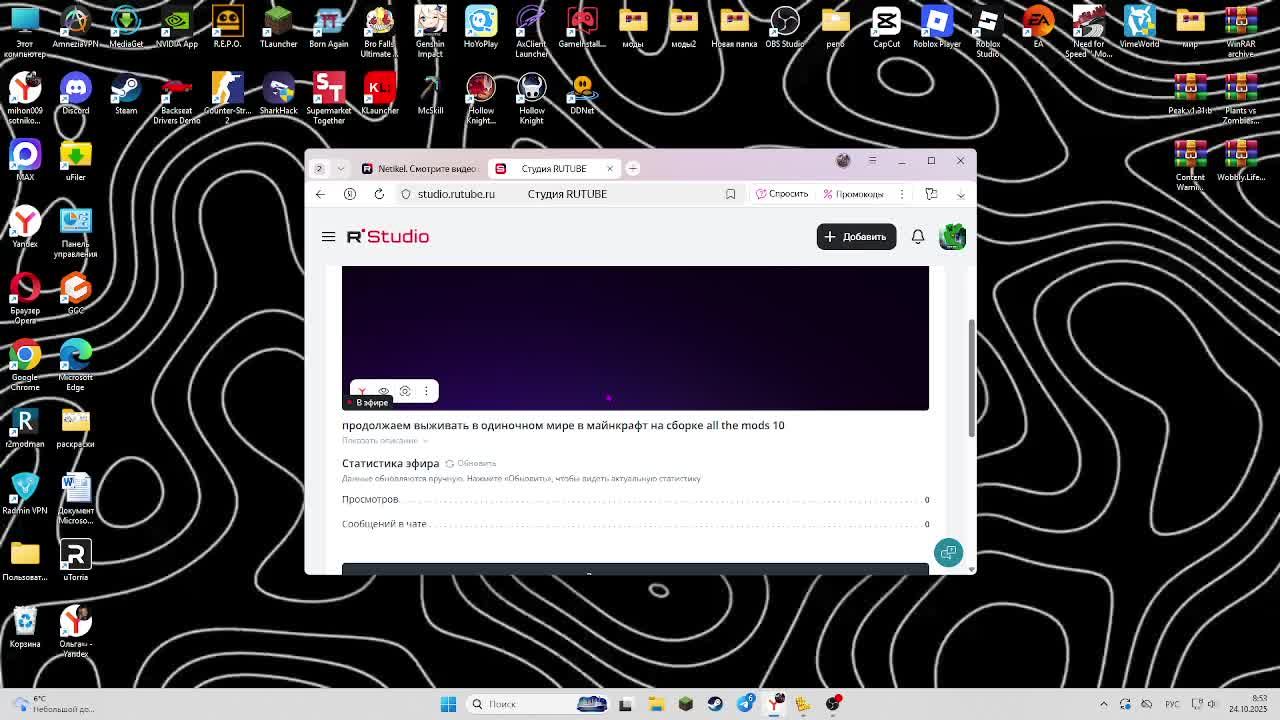Switch the РУС keyboard language
Screen dimensions: 1280x720
(x=1173, y=704)
